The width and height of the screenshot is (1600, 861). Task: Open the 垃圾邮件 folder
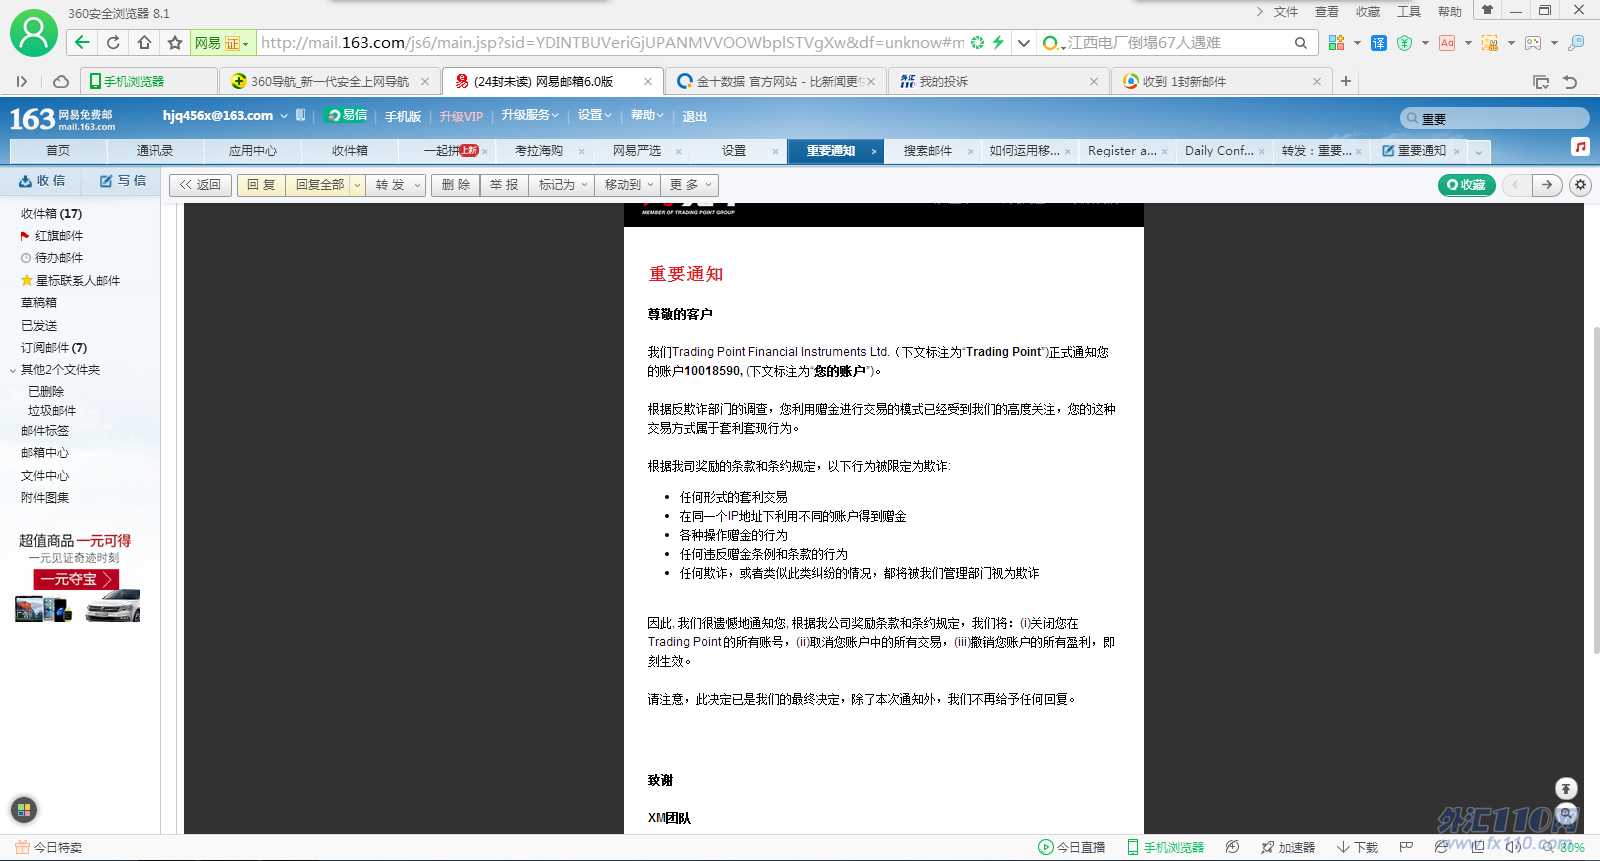(x=52, y=411)
